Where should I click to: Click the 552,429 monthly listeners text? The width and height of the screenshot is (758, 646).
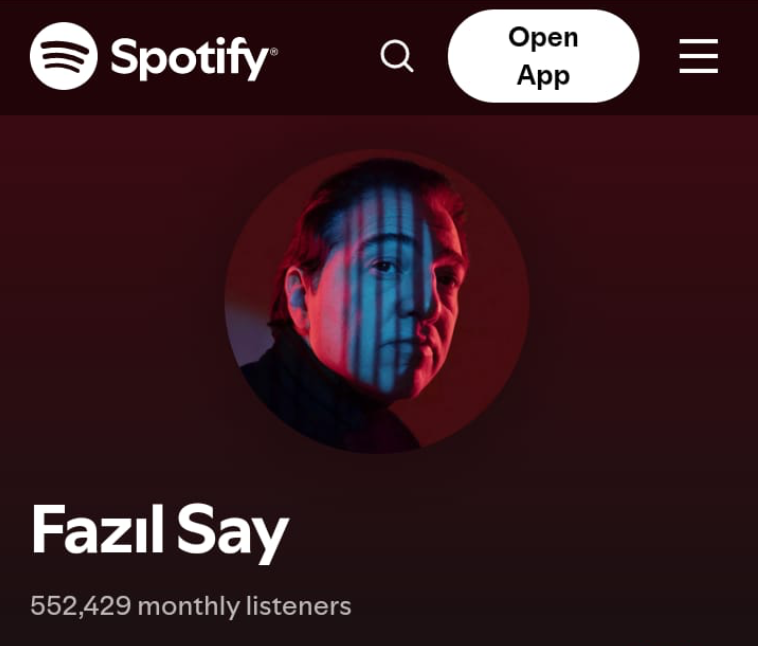(x=190, y=606)
